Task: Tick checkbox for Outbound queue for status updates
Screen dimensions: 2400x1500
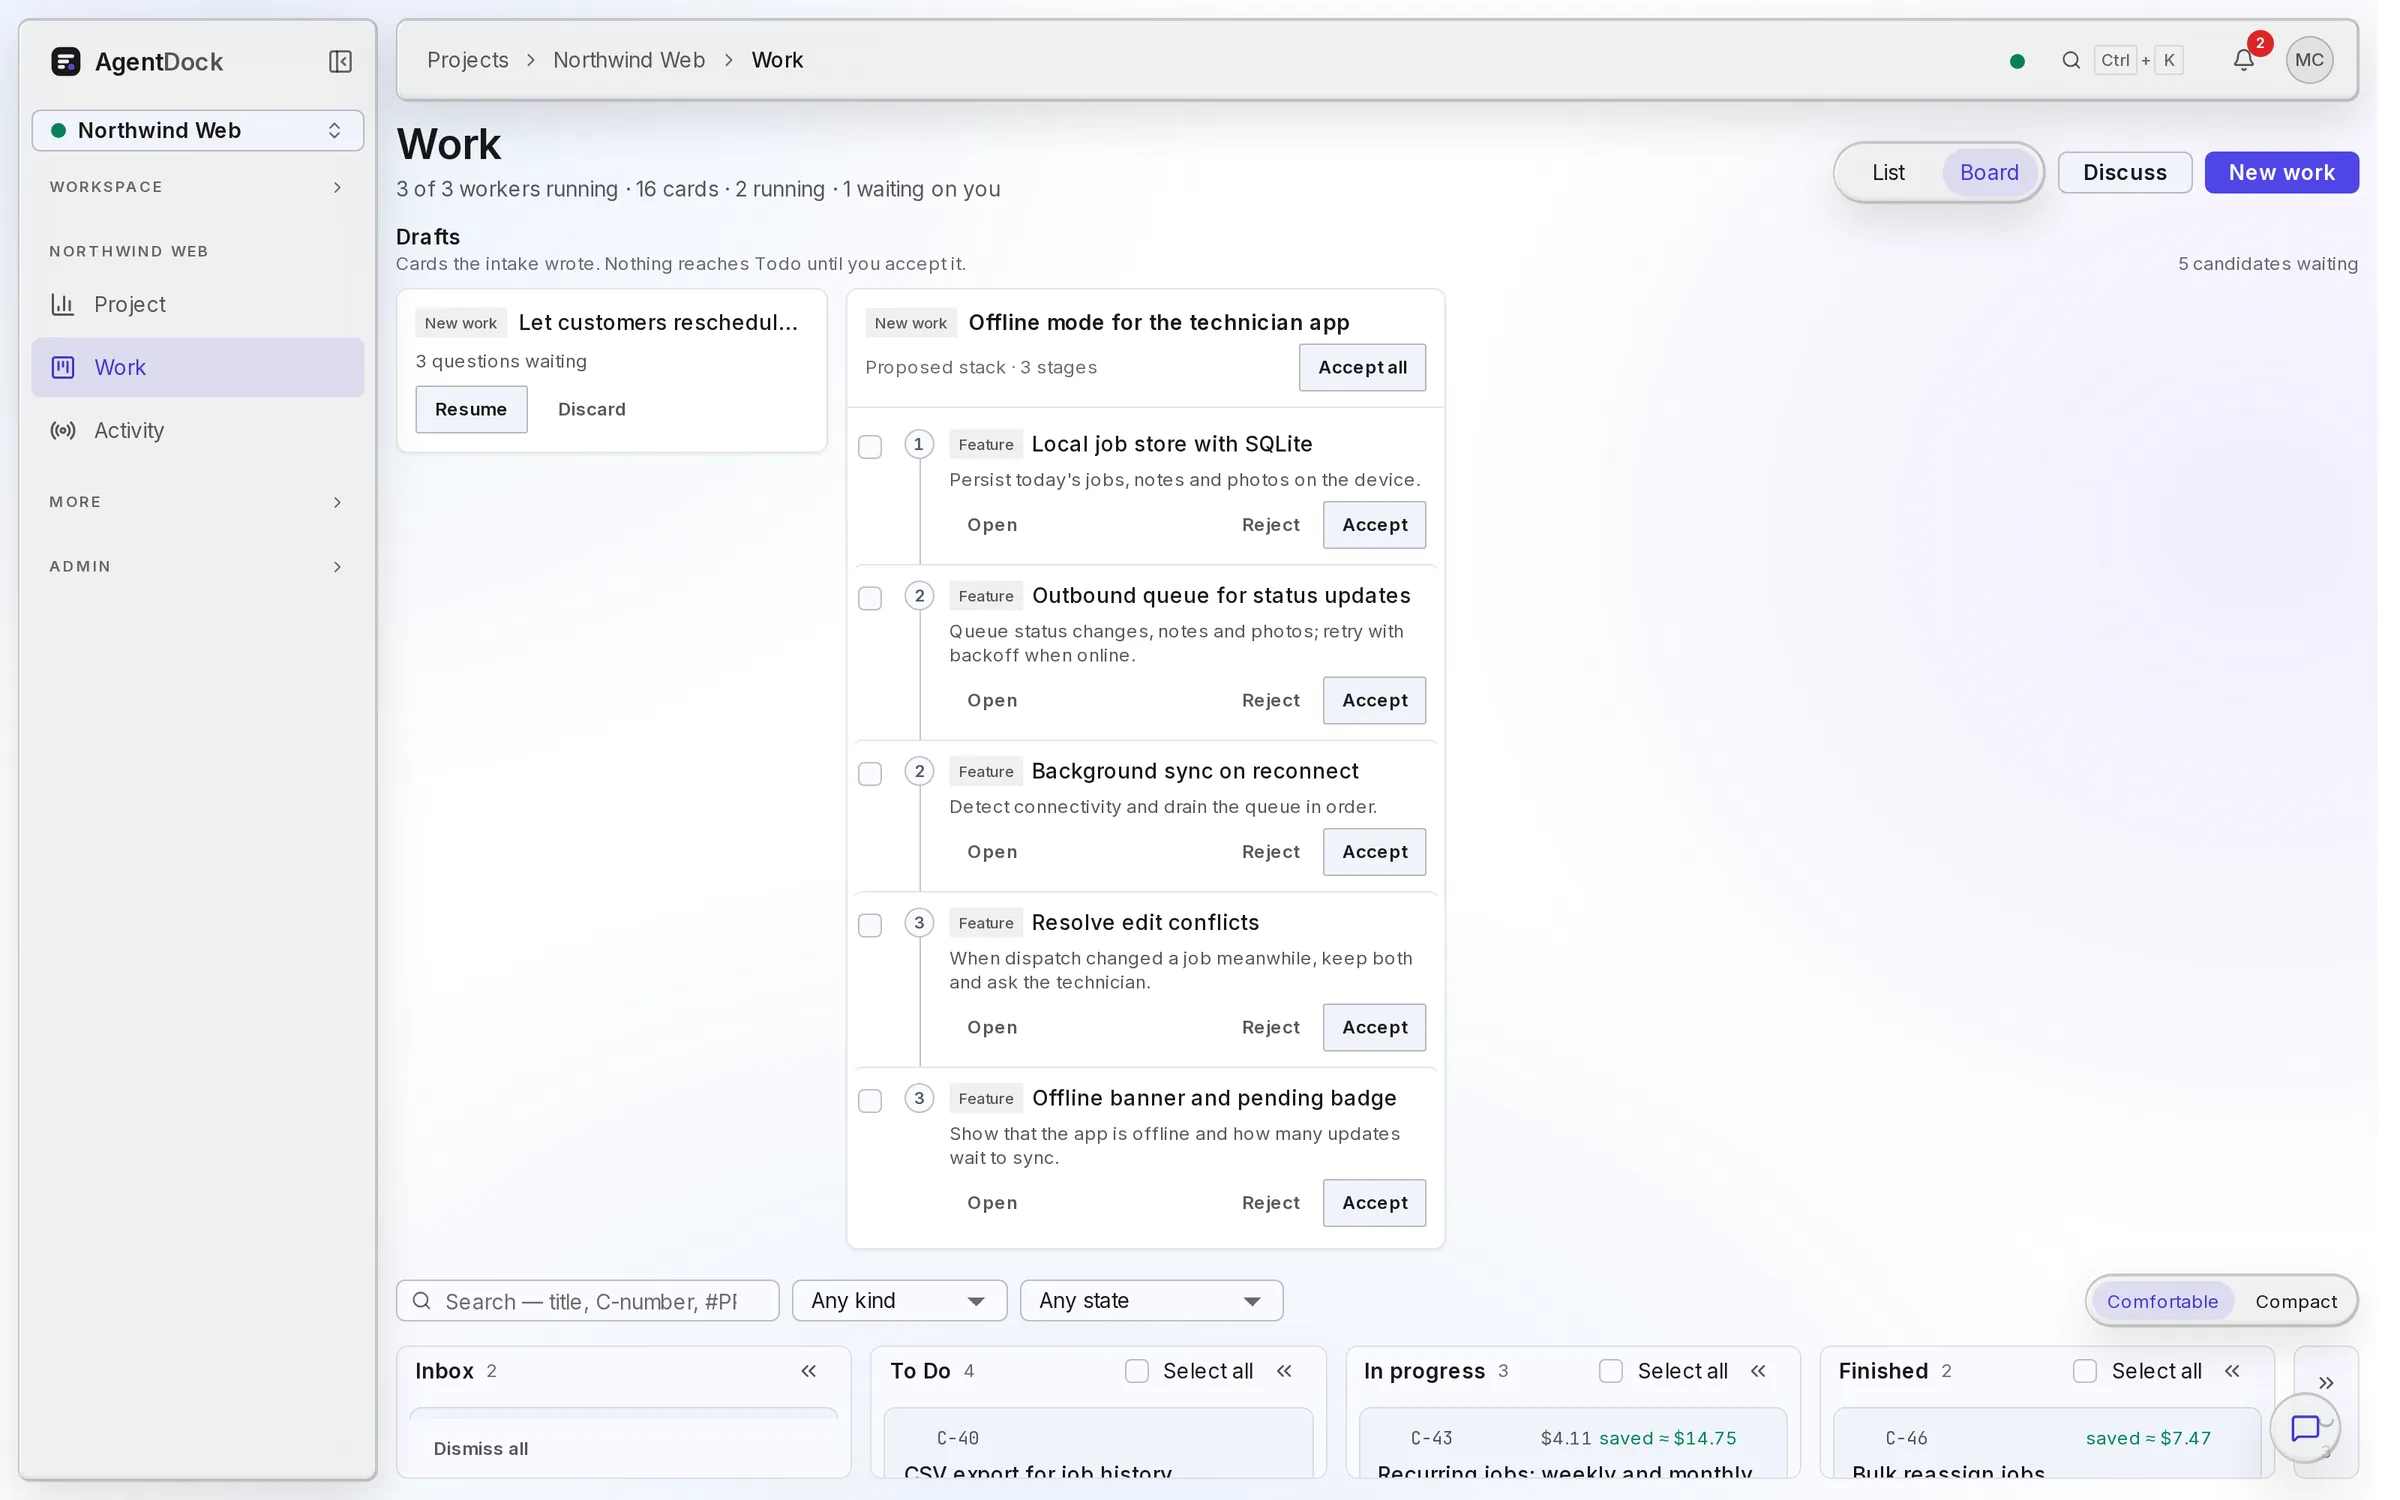Action: coord(870,598)
